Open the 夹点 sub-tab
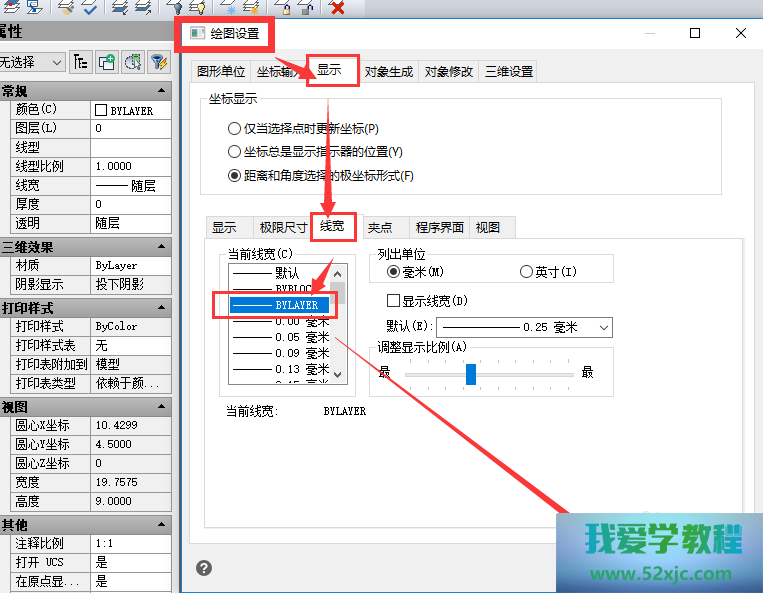The height and width of the screenshot is (593, 763). click(x=380, y=227)
